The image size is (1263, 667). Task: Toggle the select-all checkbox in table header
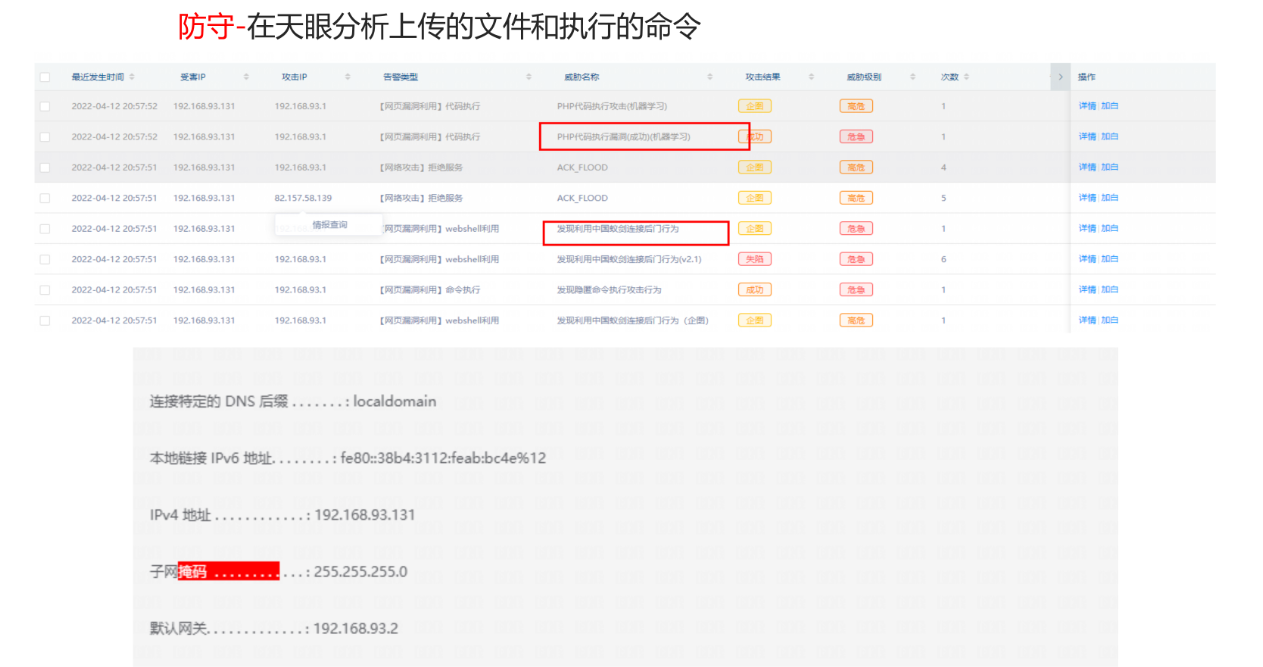click(45, 77)
